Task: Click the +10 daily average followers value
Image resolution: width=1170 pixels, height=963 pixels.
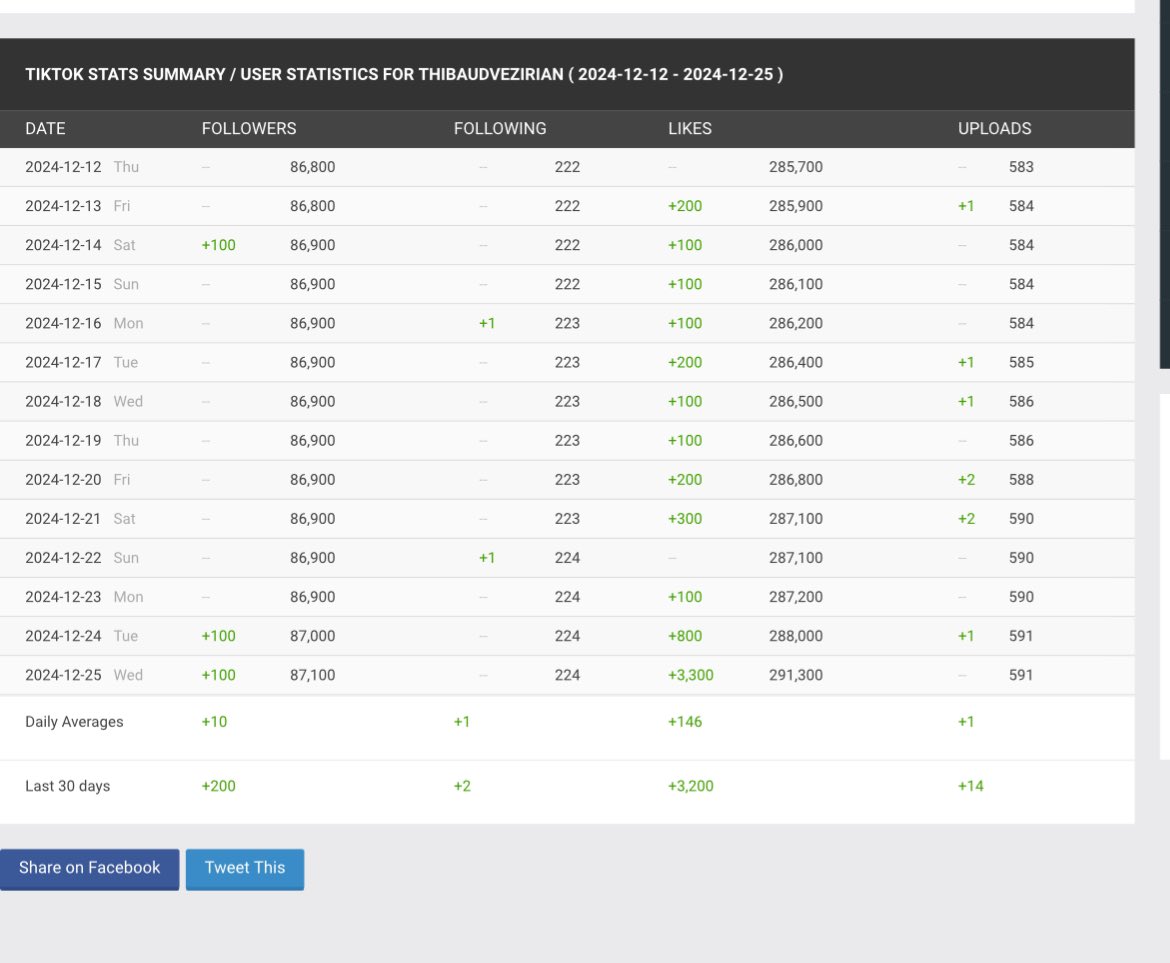Action: click(214, 722)
